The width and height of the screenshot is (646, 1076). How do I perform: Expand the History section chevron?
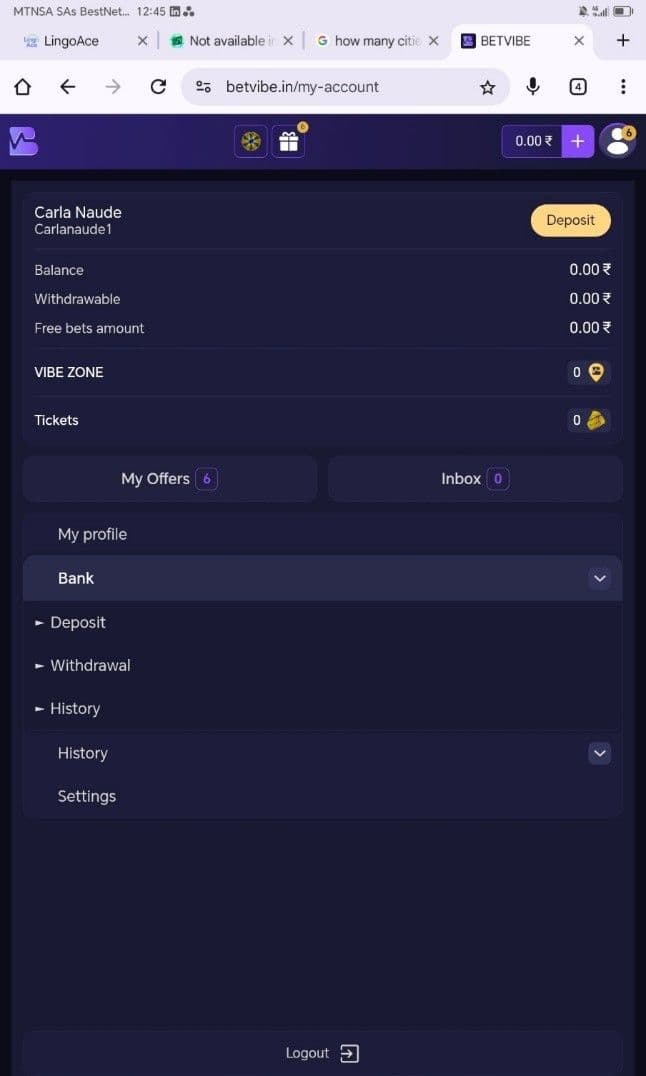[599, 752]
